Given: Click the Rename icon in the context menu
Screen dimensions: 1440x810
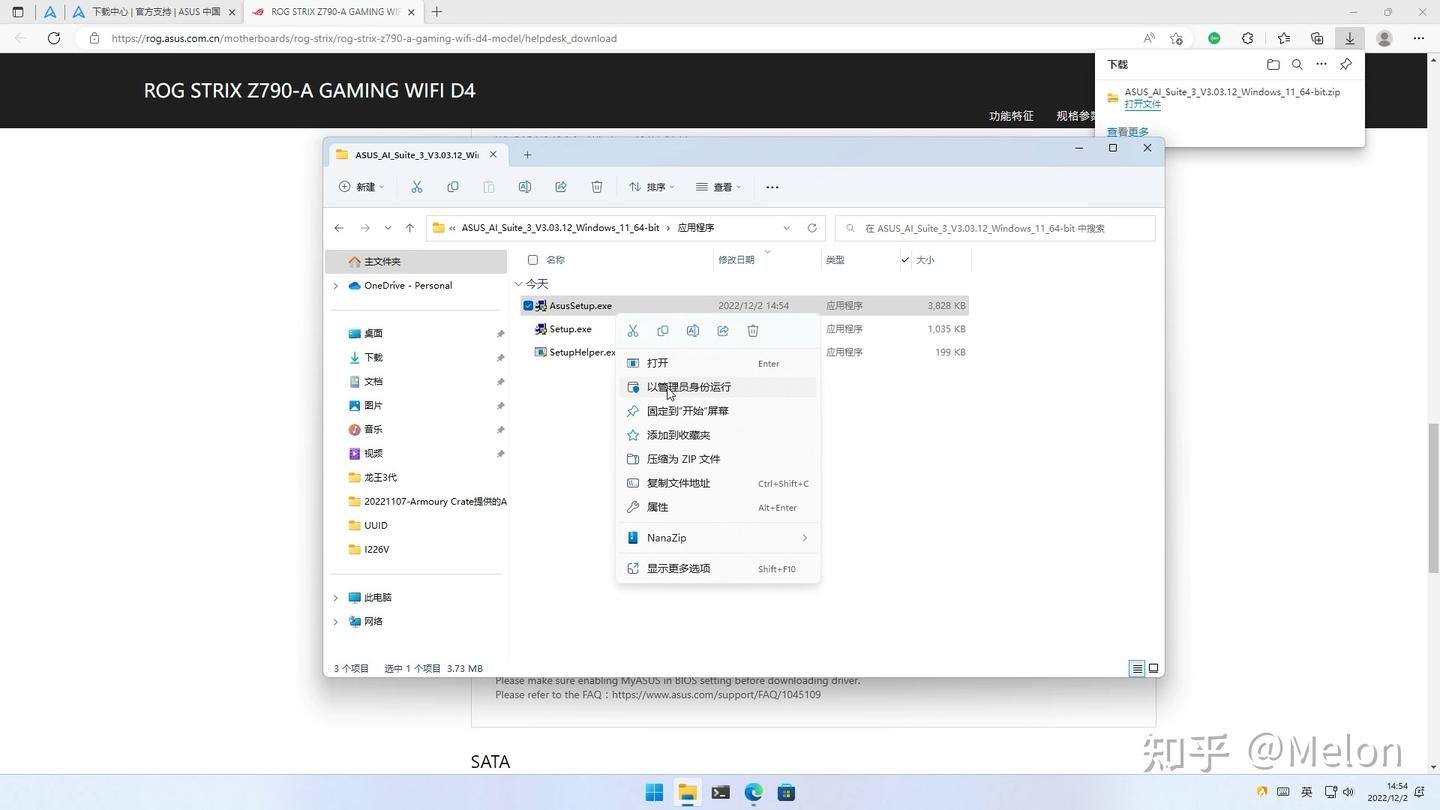Looking at the screenshot, I should click(x=692, y=330).
